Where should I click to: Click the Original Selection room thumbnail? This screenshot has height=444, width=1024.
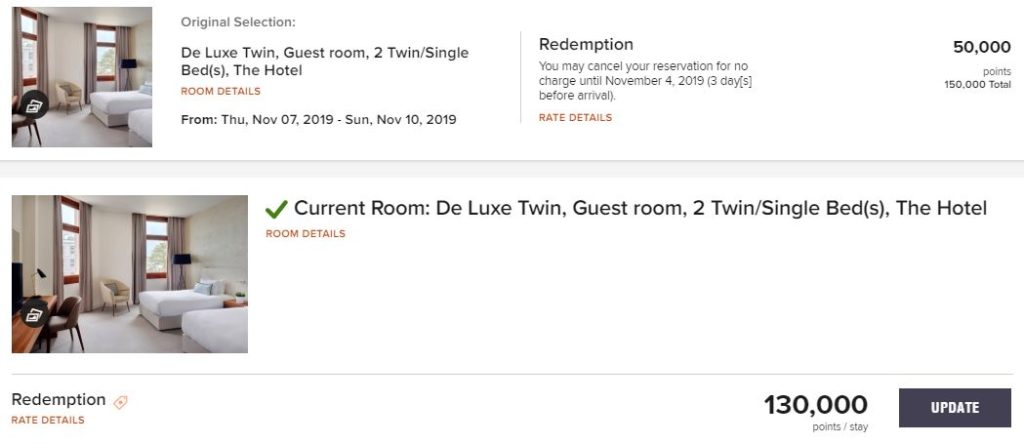(82, 77)
